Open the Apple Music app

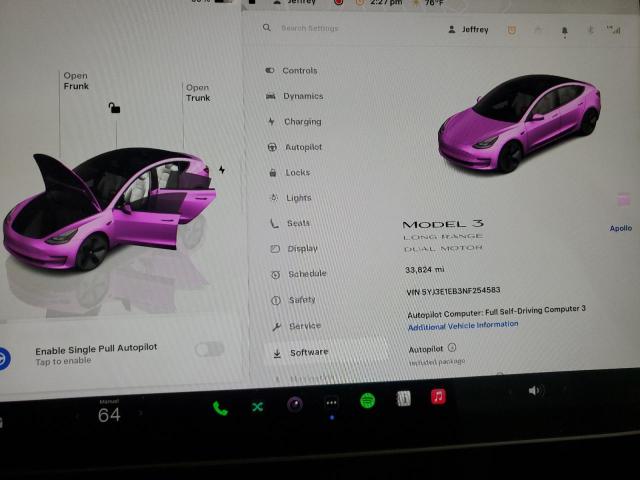pyautogui.click(x=438, y=396)
